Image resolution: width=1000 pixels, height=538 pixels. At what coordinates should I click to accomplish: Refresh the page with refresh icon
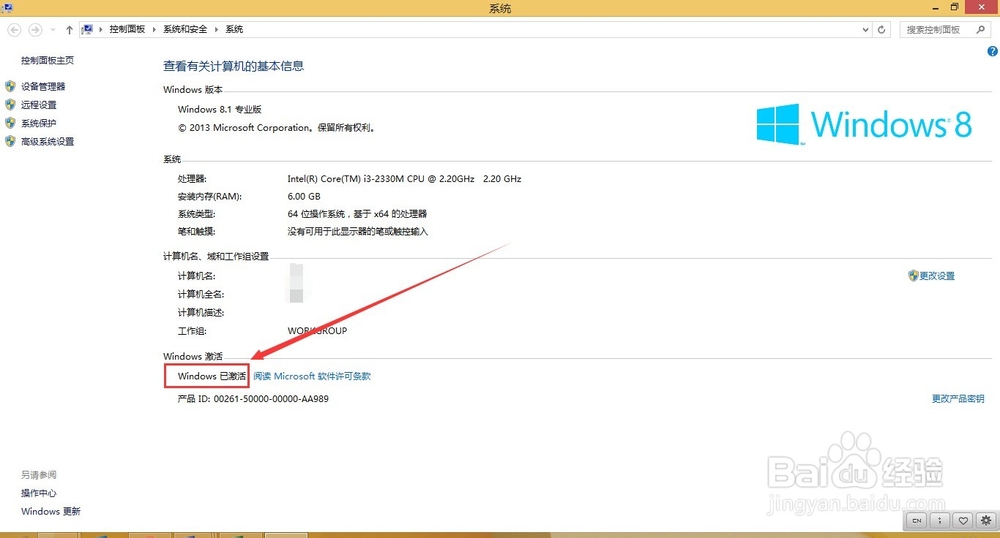coord(881,29)
